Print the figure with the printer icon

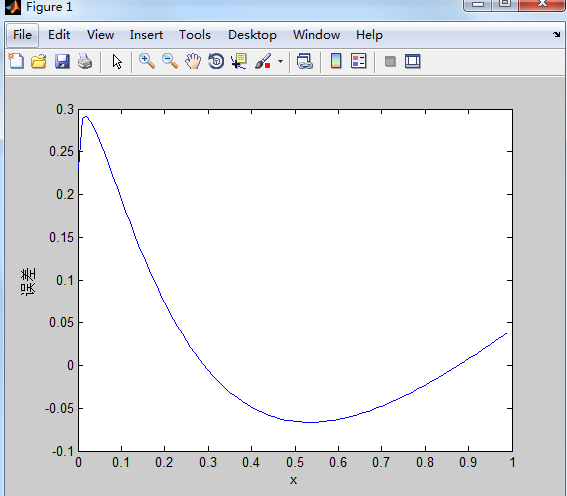[85, 61]
